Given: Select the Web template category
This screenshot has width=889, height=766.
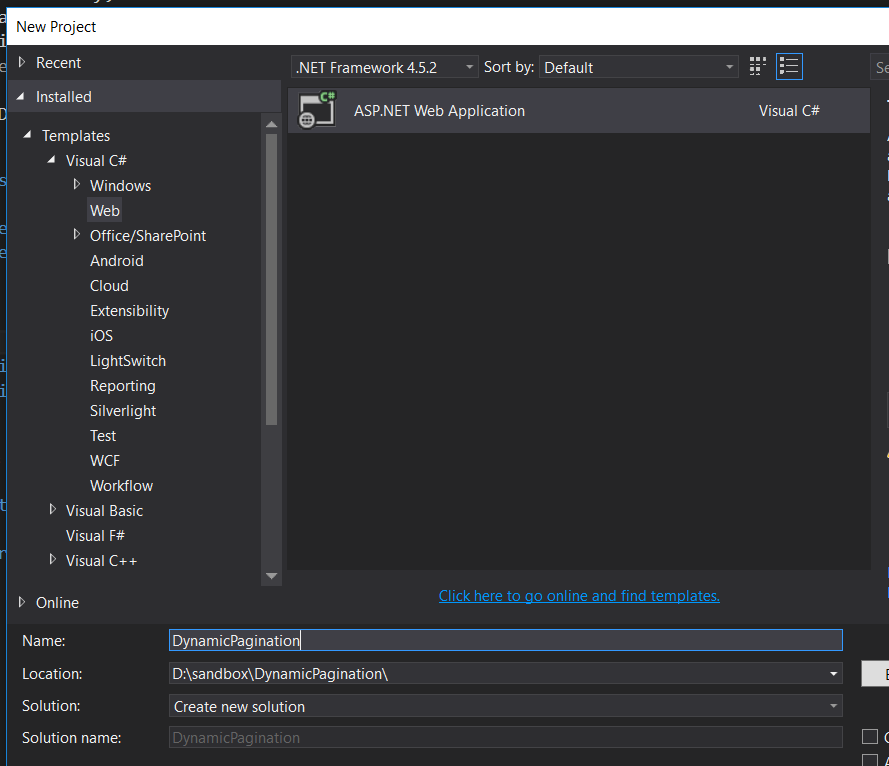Looking at the screenshot, I should pos(104,210).
